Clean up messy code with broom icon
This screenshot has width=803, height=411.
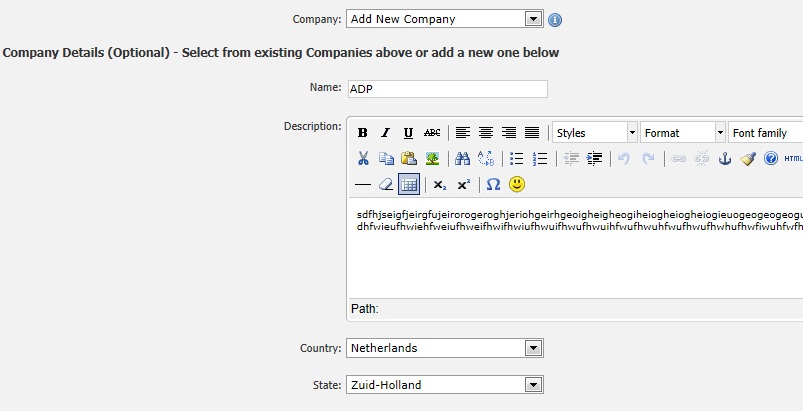[748, 158]
